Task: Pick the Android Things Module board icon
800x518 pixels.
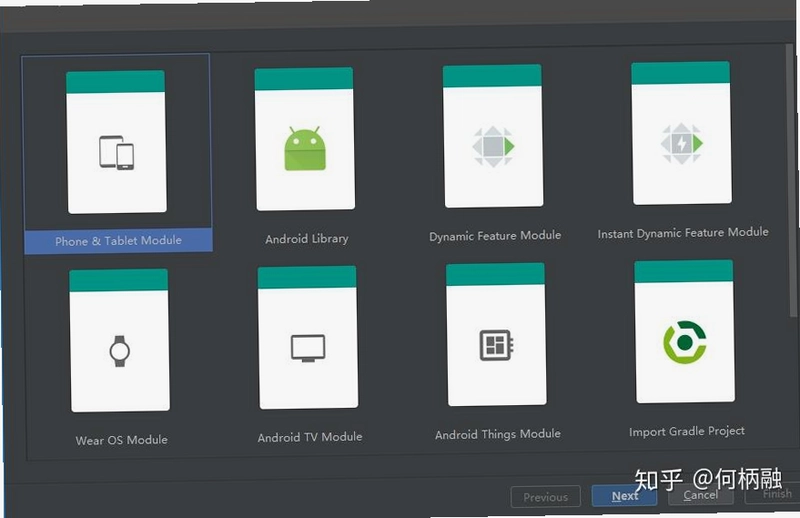Action: [496, 345]
